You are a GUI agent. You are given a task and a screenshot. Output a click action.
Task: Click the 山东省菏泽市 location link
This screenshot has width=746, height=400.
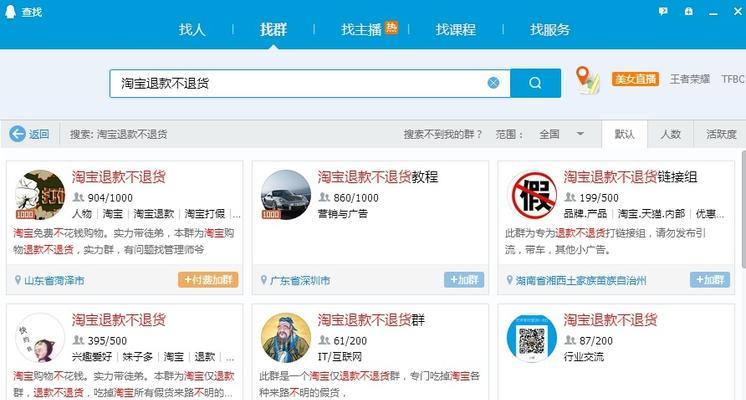click(x=54, y=281)
